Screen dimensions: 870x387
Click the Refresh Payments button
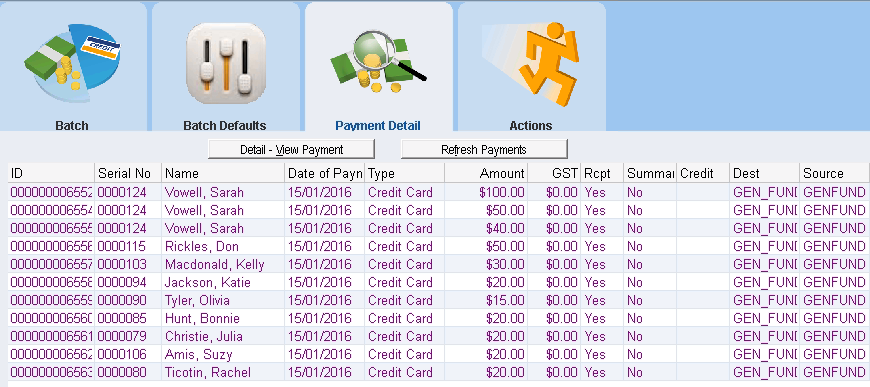(x=484, y=149)
